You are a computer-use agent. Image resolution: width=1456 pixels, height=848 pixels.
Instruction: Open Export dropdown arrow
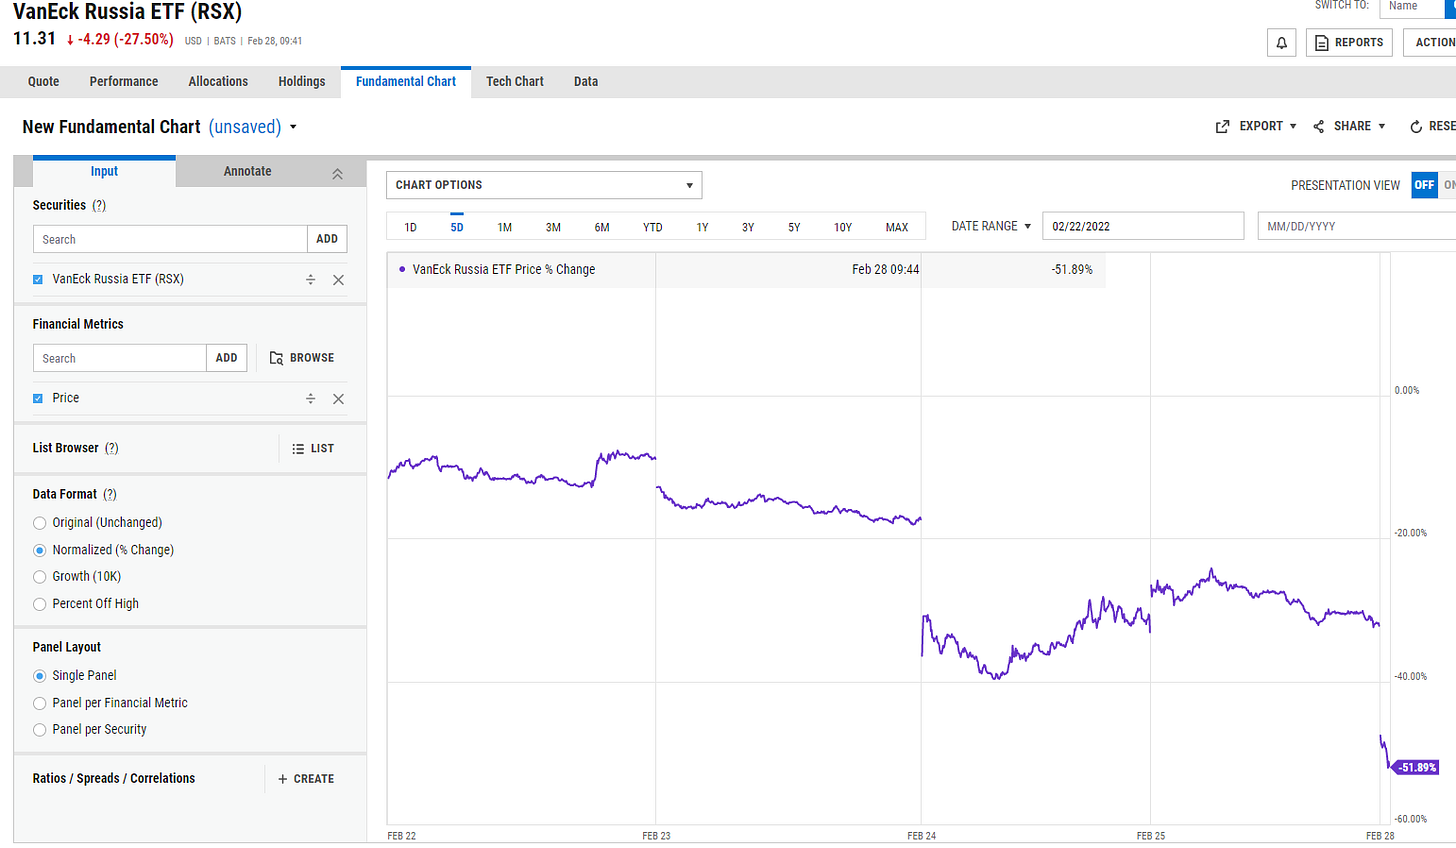1293,126
